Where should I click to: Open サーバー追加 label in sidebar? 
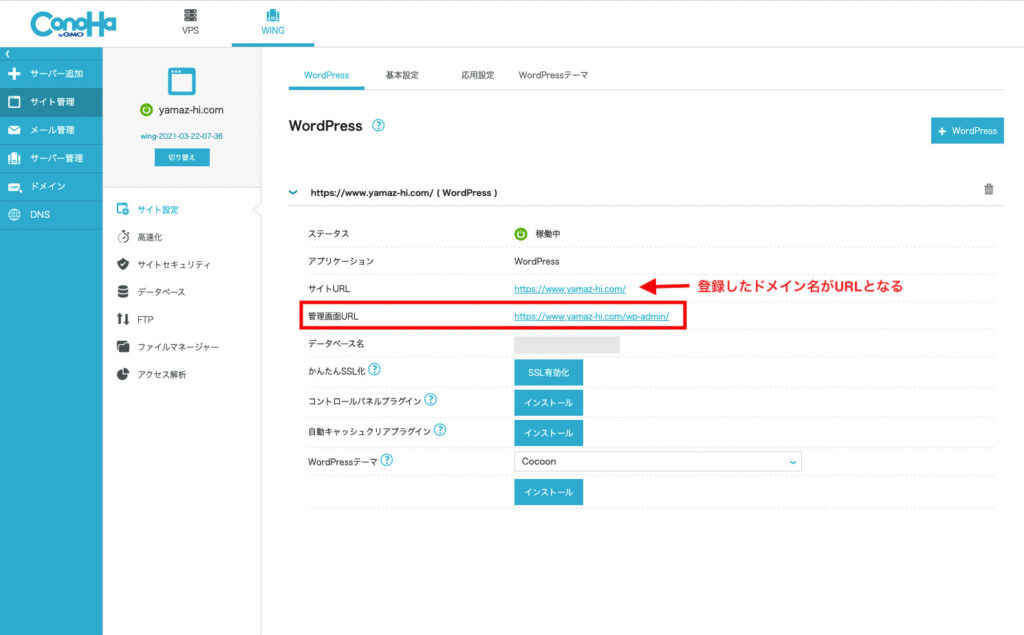click(57, 74)
